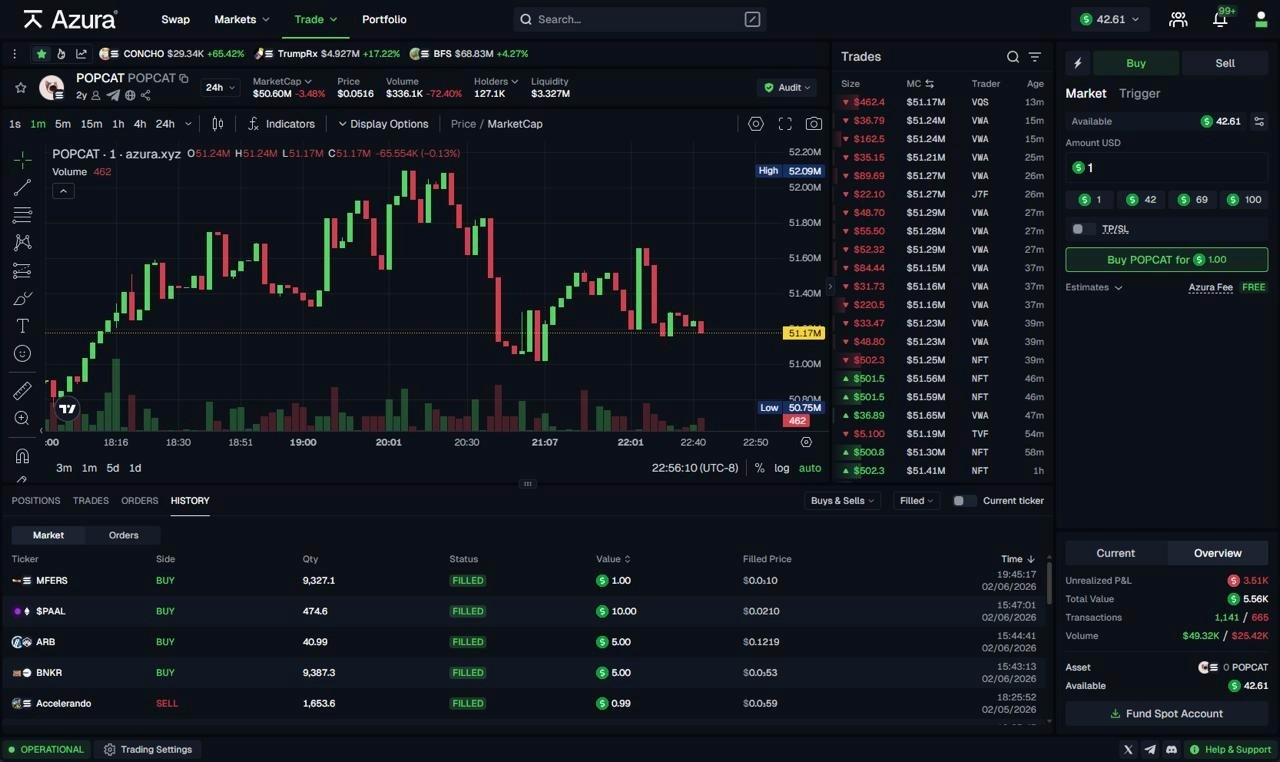This screenshot has width=1280, height=762.
Task: Select the crosshair cursor tool
Action: coord(22,160)
